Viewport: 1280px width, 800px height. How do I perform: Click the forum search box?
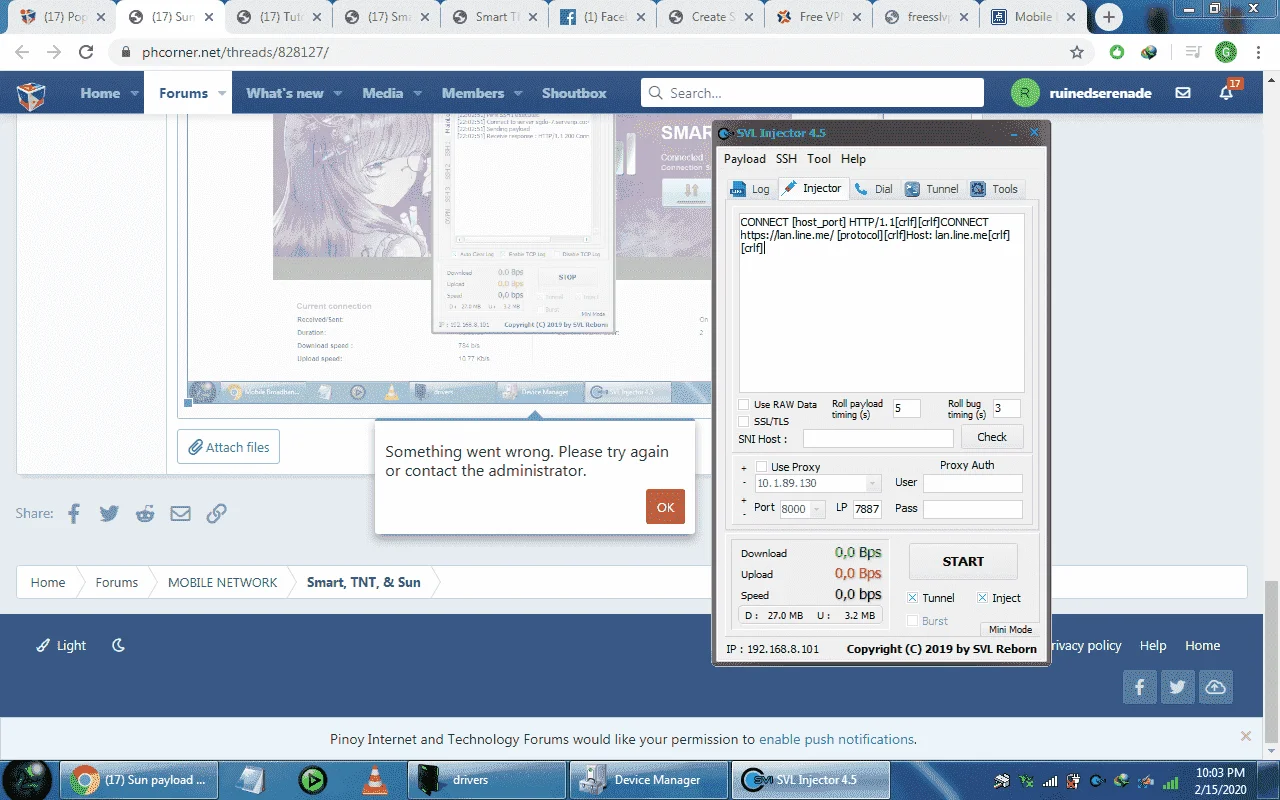tap(812, 93)
